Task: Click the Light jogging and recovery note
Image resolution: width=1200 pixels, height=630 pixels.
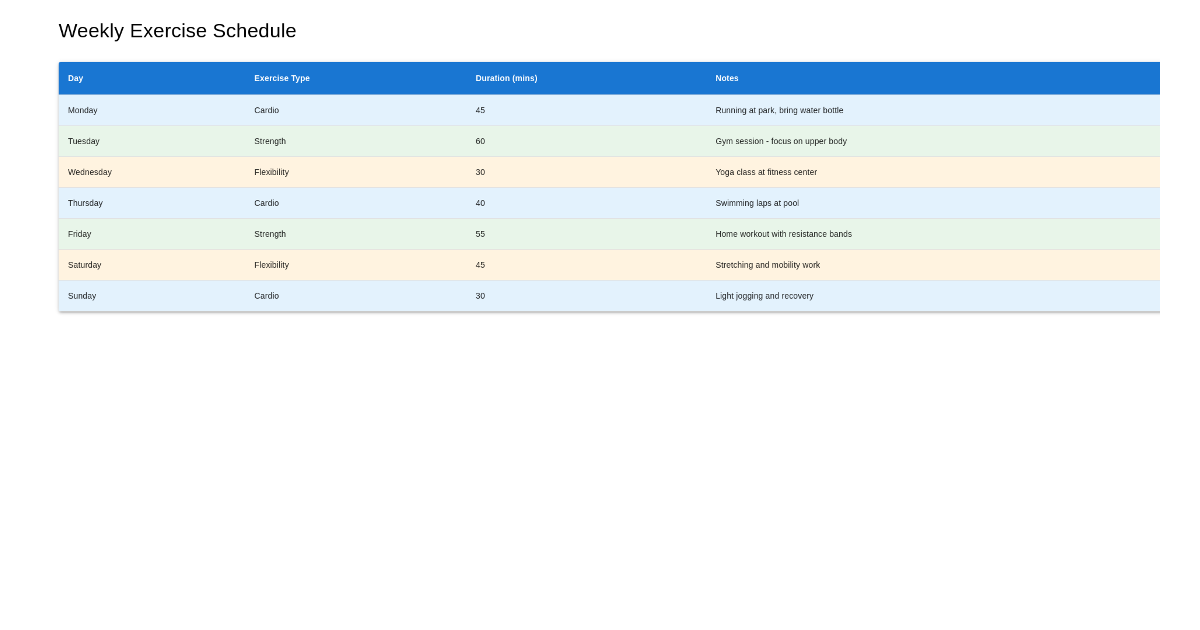Action: coord(765,296)
